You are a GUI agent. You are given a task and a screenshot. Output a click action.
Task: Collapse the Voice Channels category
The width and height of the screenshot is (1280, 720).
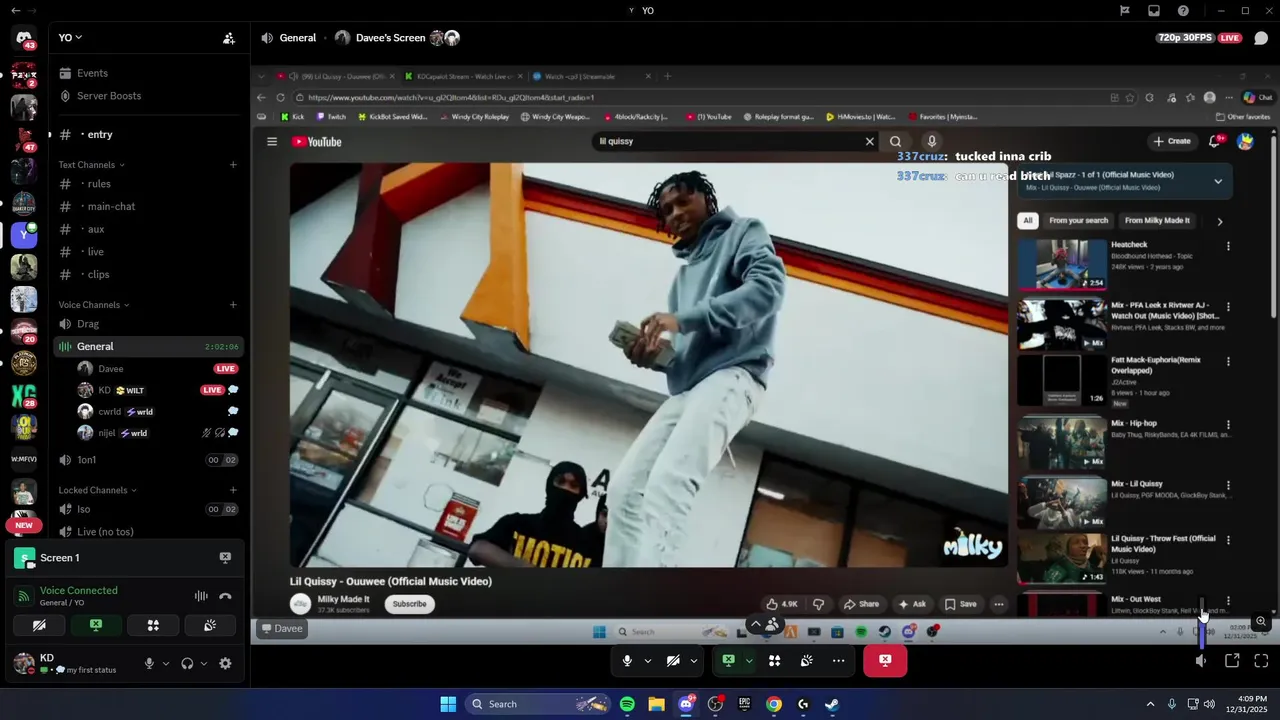click(x=93, y=305)
